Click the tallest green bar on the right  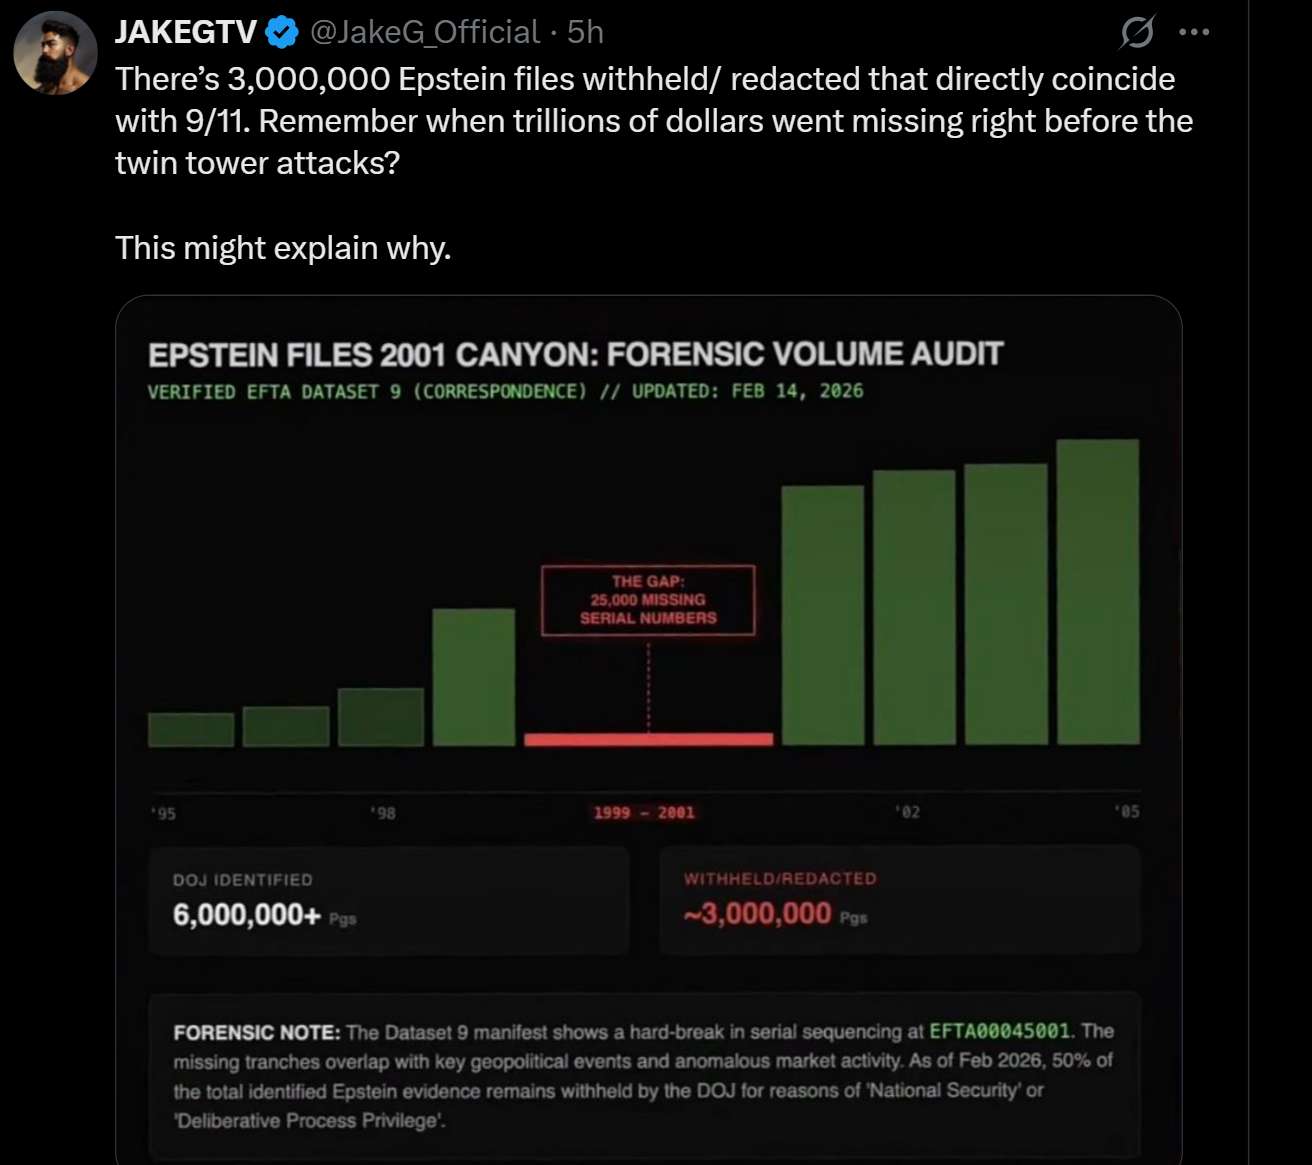tap(1097, 592)
